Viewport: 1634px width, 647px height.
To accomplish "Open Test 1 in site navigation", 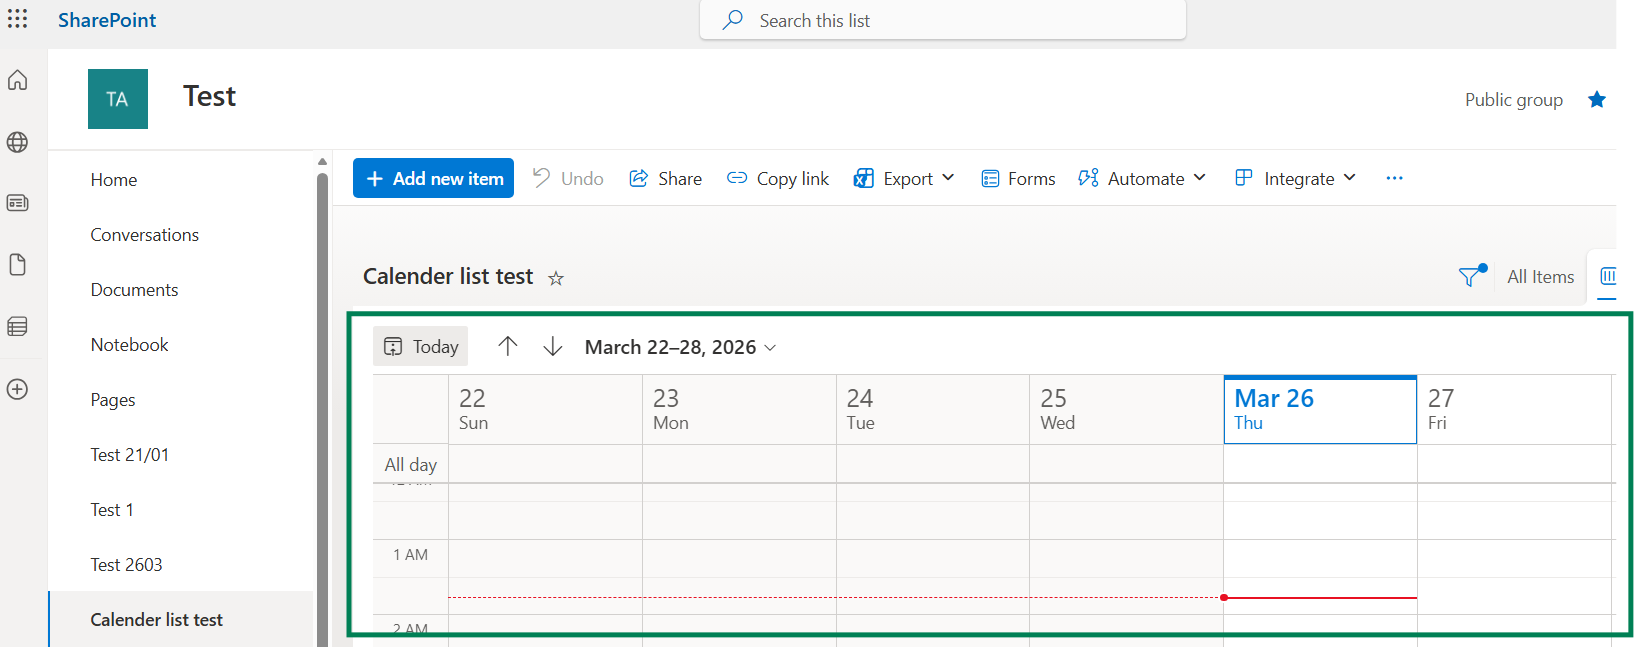I will [x=112, y=510].
